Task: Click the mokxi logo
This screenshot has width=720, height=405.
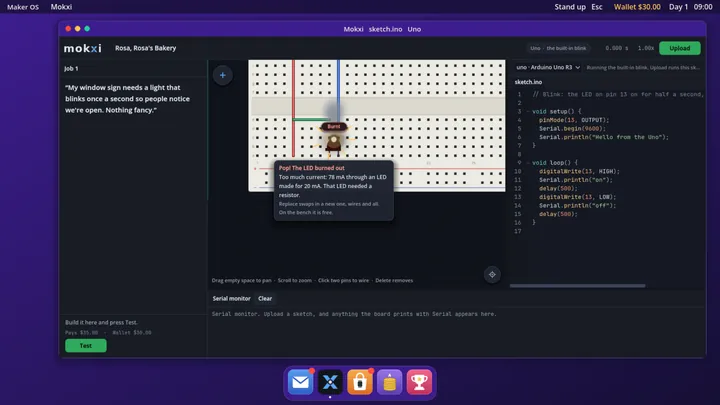Action: 83,48
